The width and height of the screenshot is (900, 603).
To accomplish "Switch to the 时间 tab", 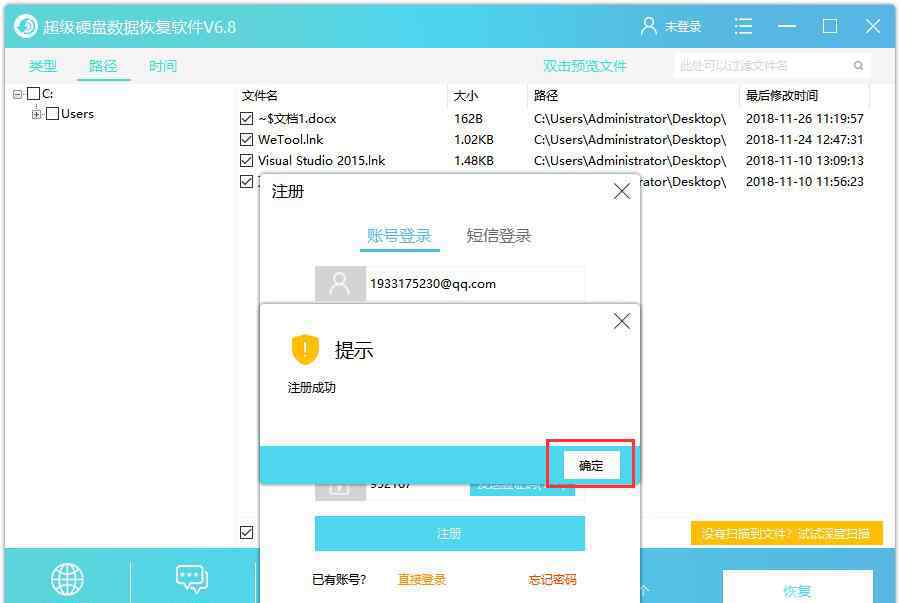I will pos(163,66).
